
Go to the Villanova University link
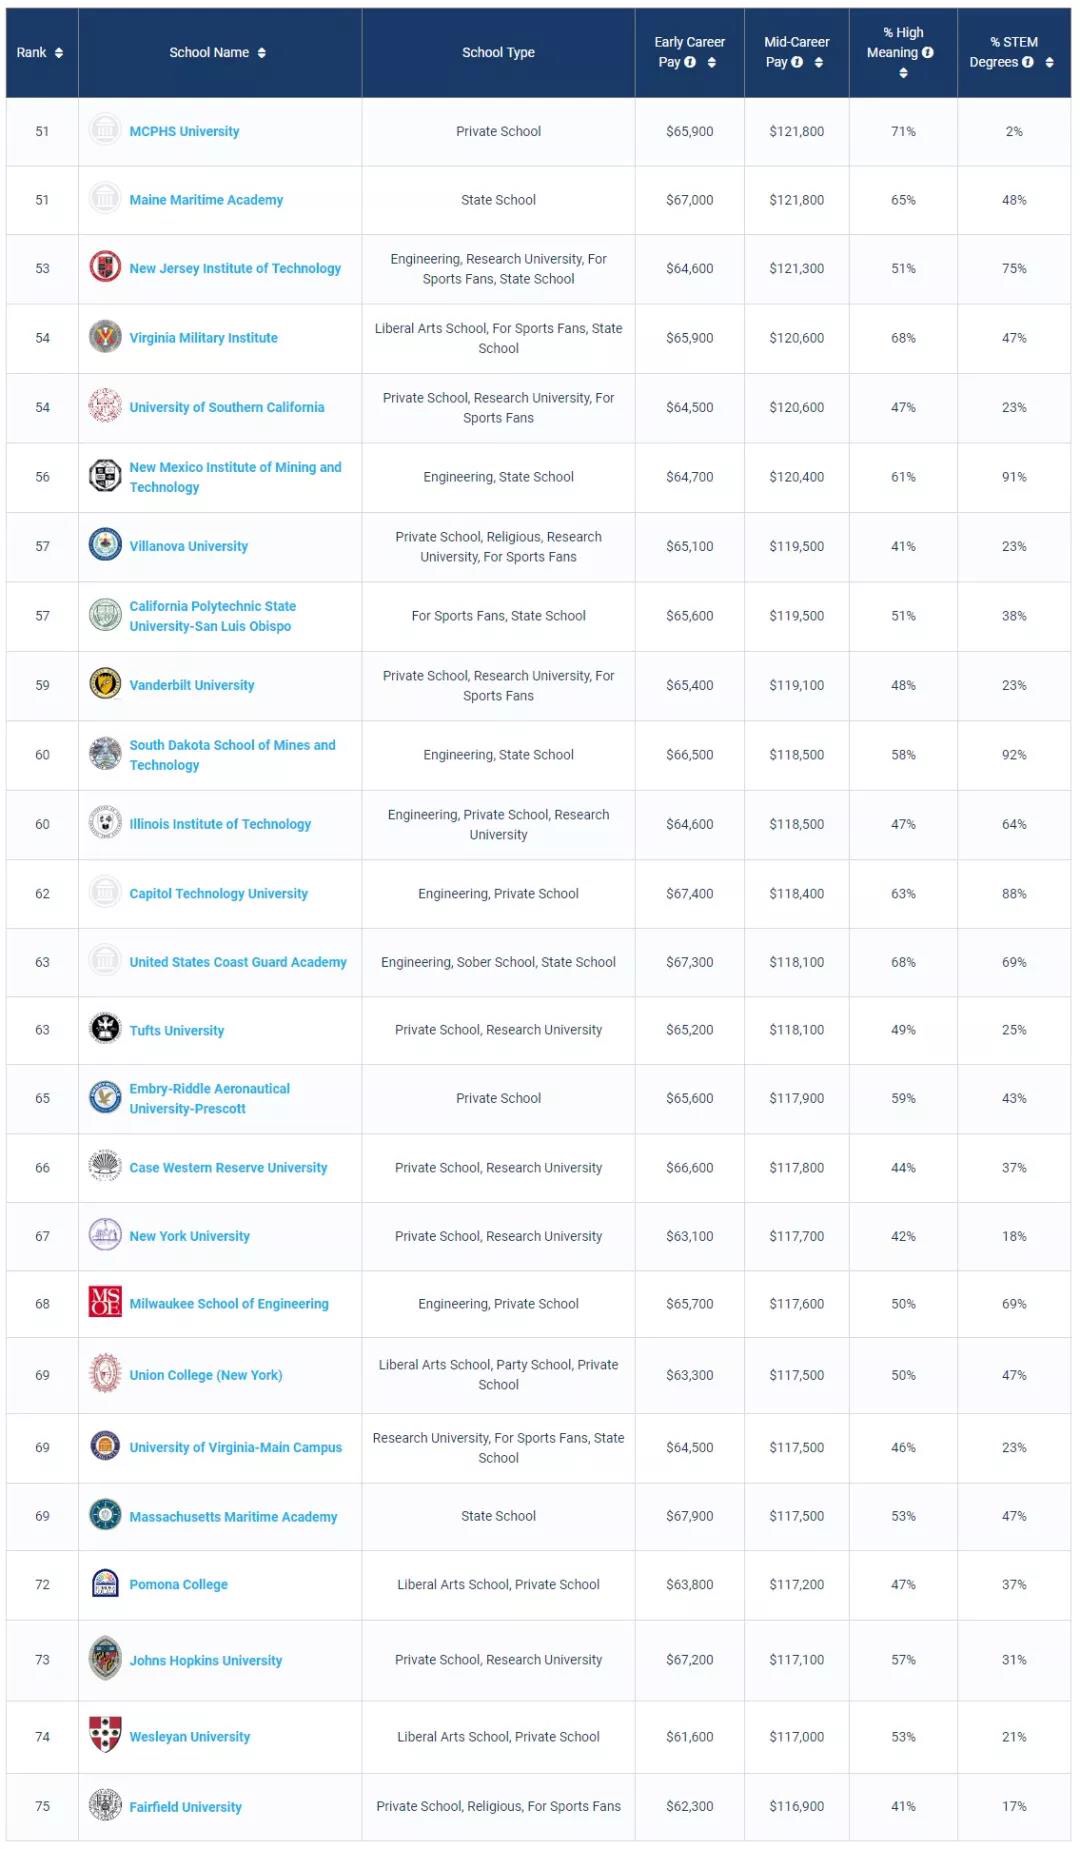point(188,546)
